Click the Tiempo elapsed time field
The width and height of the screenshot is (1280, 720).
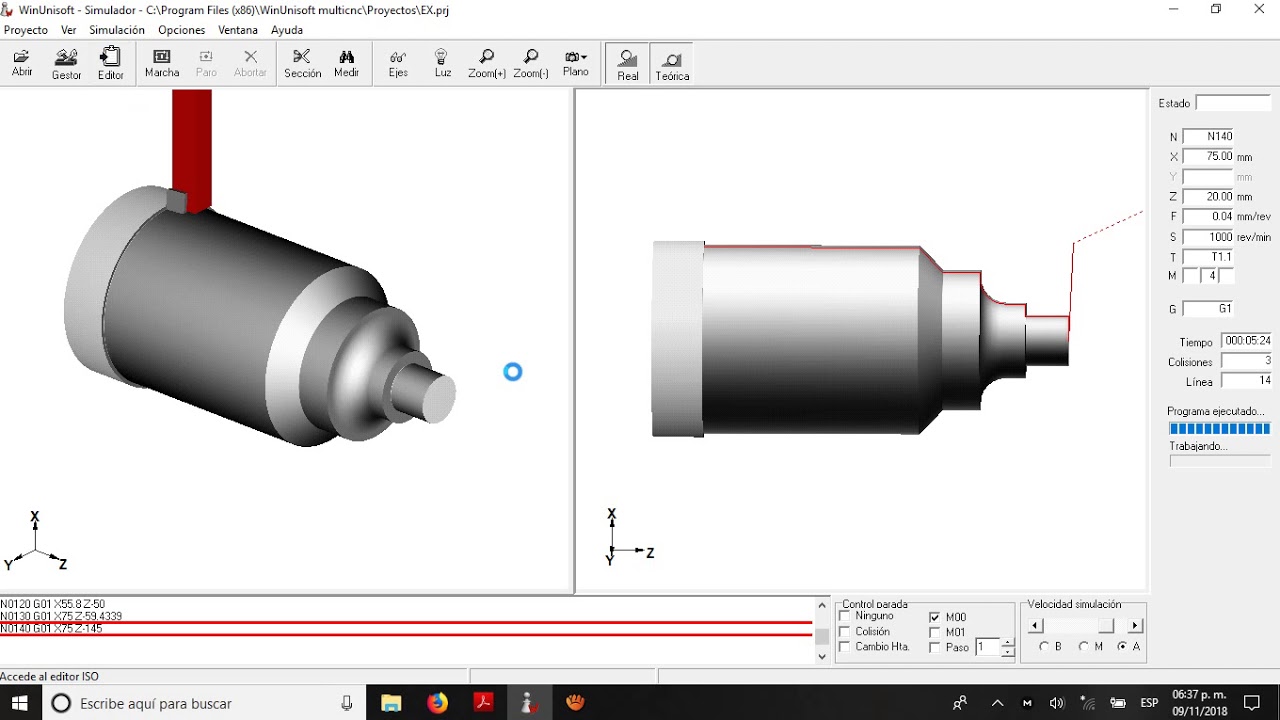(1247, 341)
